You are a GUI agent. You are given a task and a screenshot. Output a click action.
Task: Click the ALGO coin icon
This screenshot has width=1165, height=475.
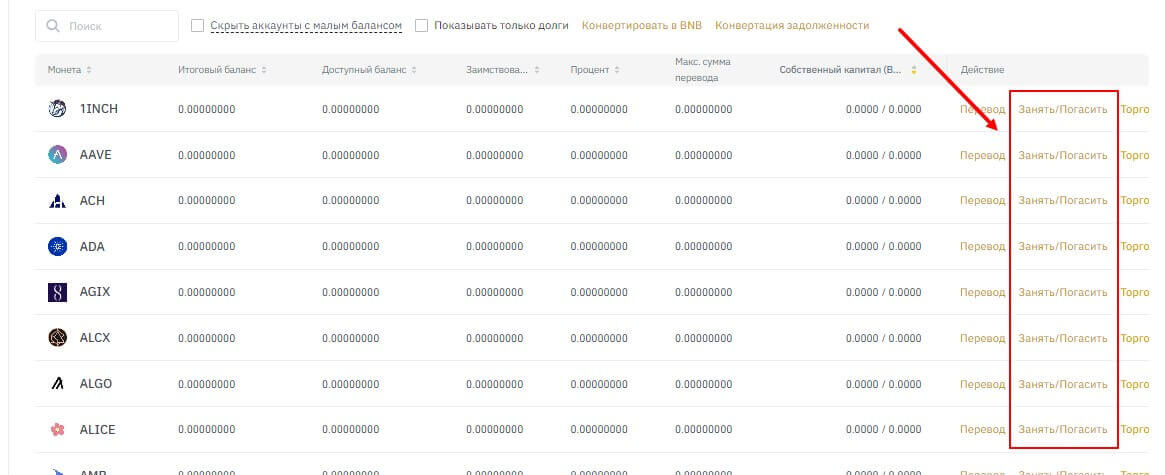click(x=57, y=384)
